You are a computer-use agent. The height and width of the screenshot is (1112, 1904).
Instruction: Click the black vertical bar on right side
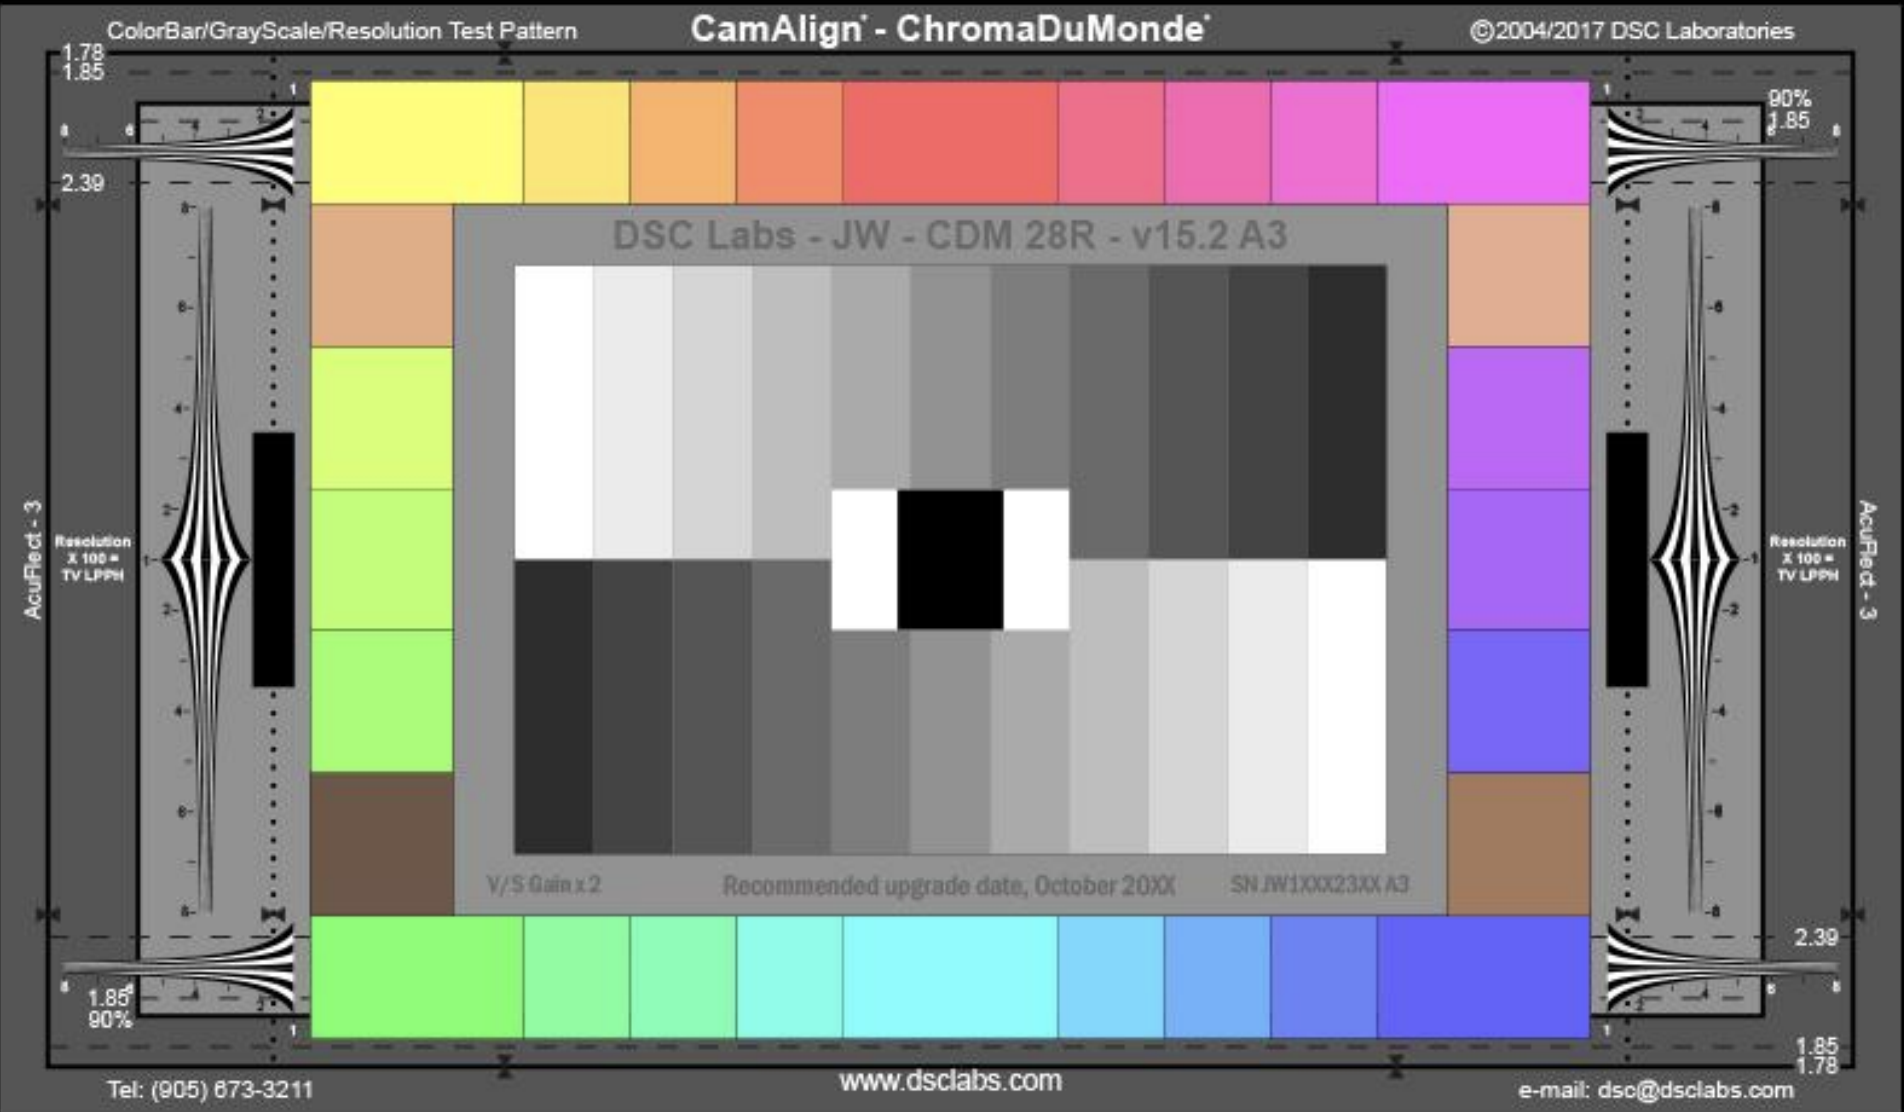click(1627, 560)
